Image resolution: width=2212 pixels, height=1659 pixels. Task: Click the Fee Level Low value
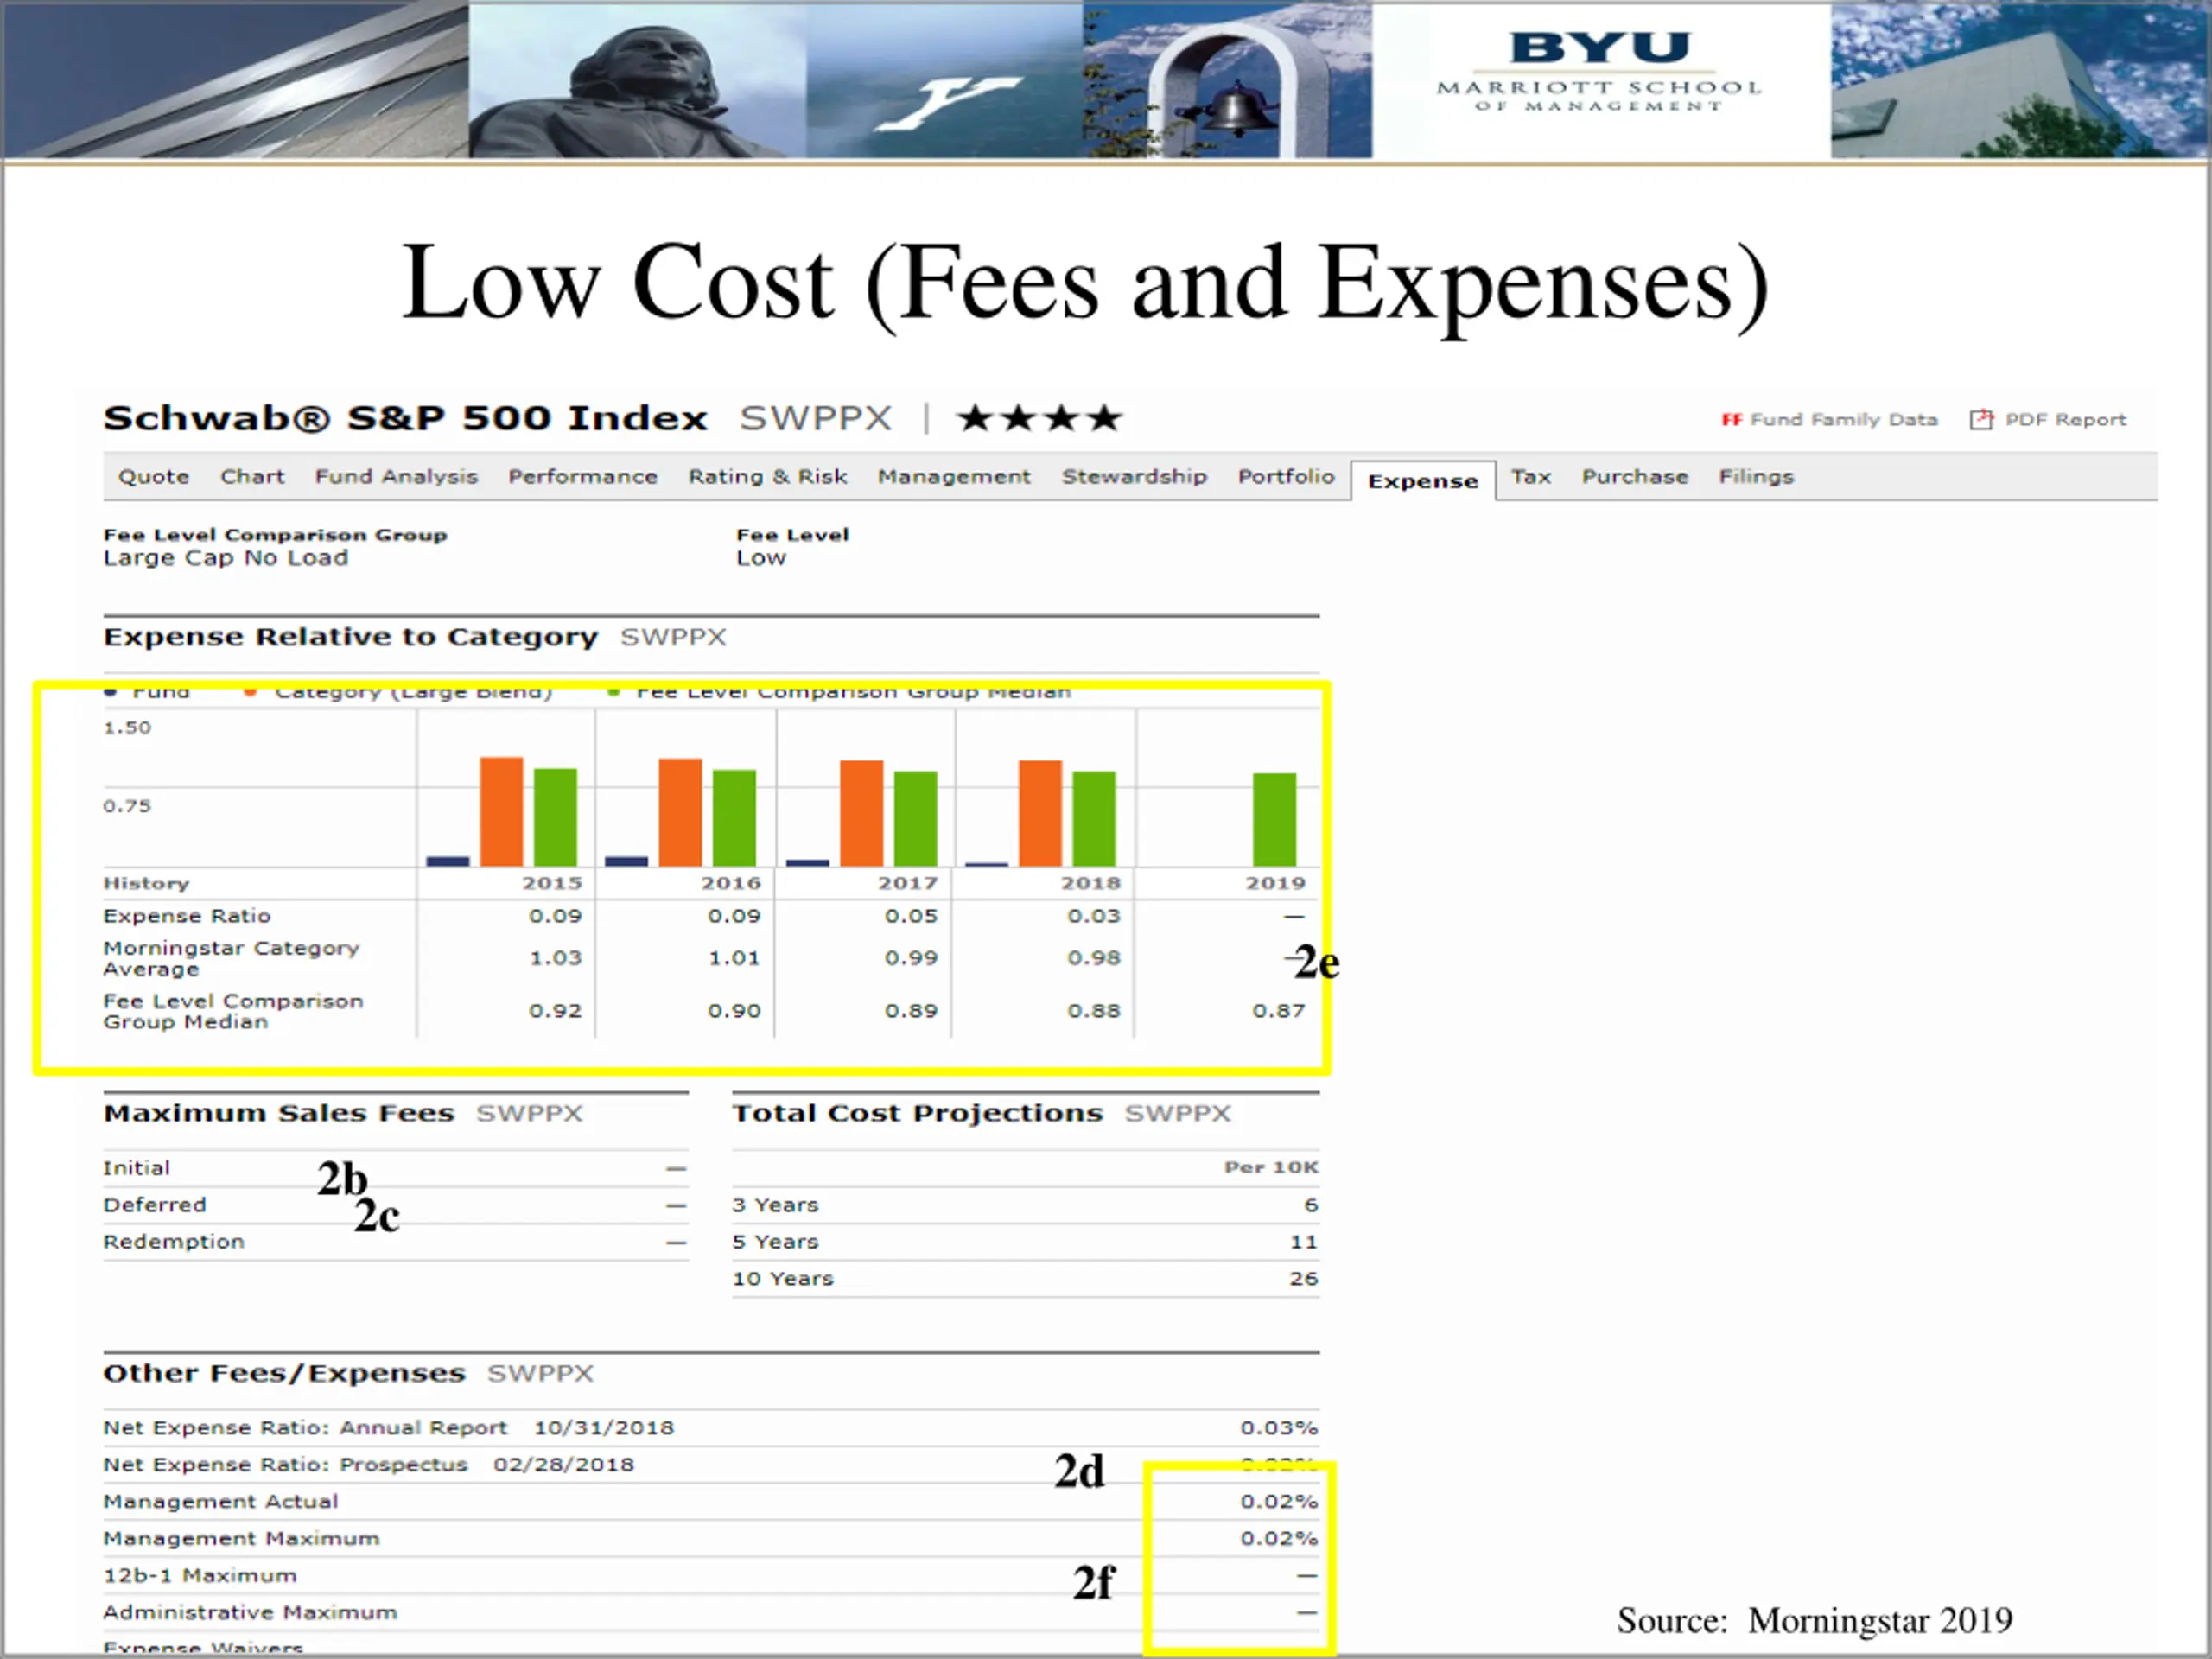point(761,558)
